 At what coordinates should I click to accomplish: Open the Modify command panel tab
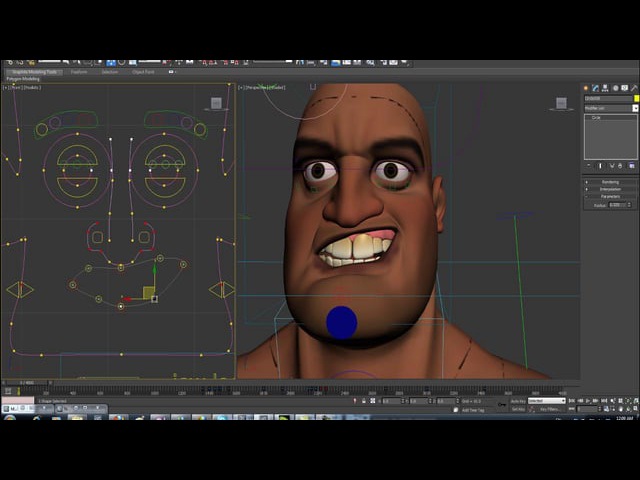[x=596, y=88]
